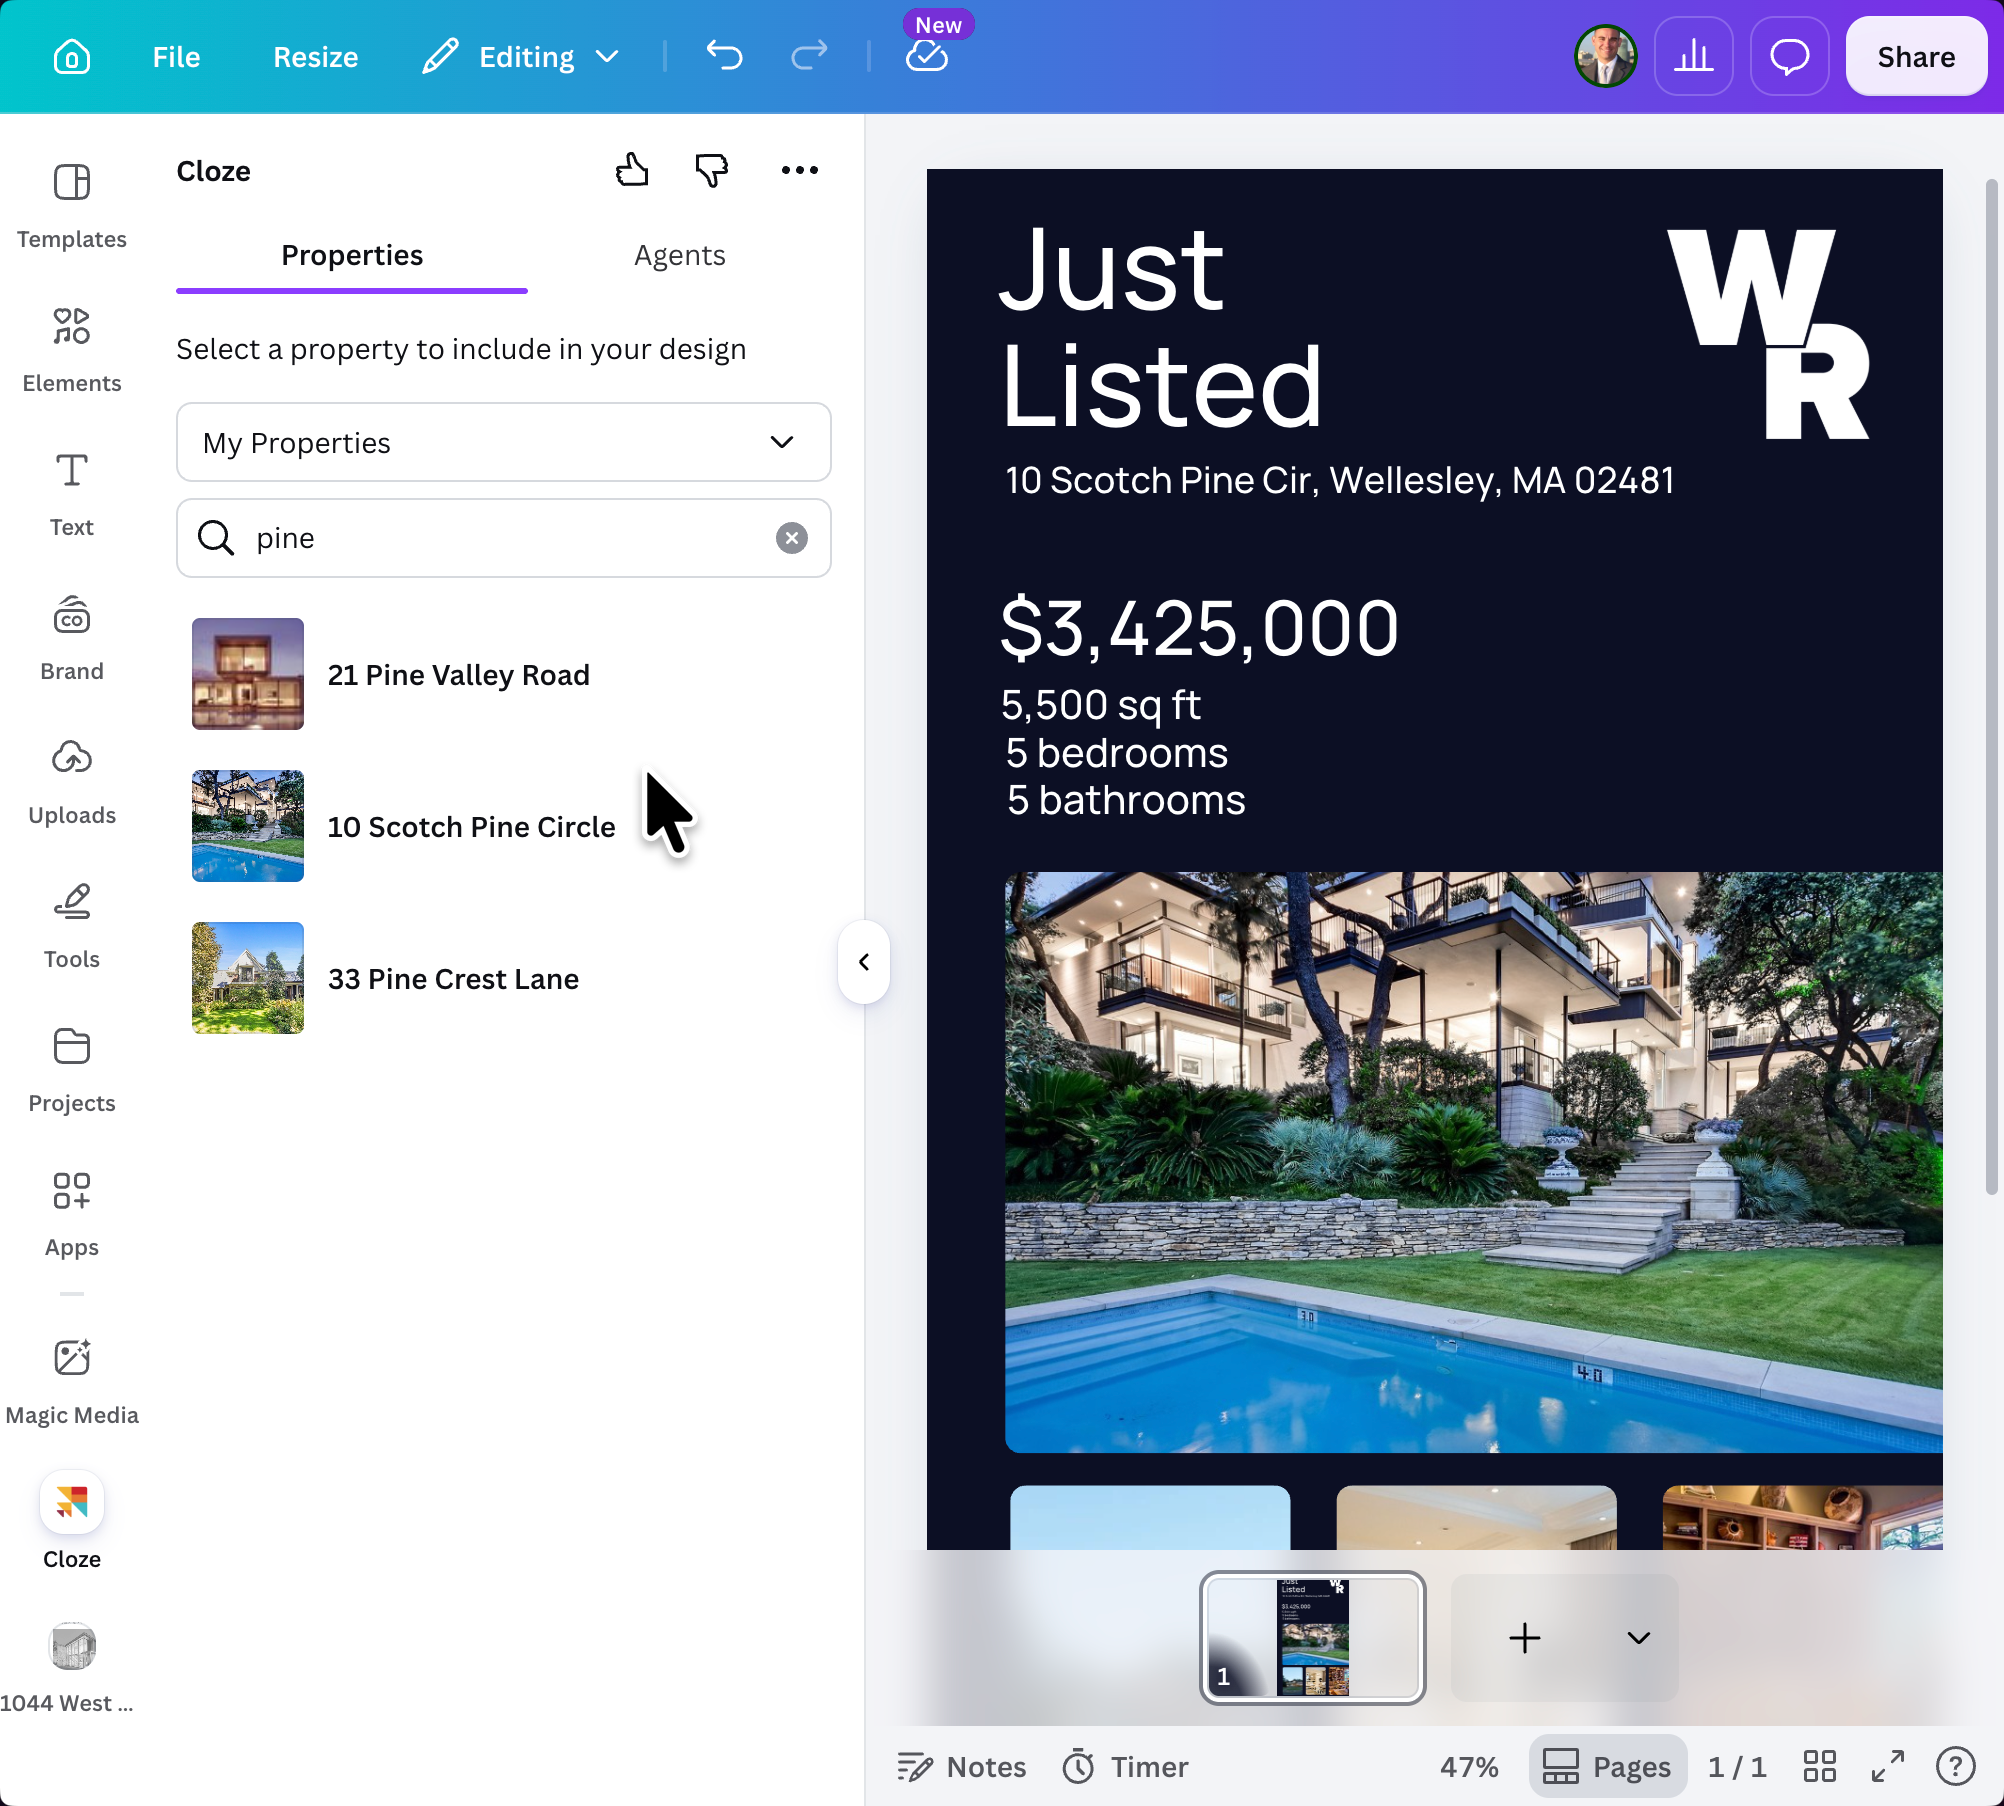Expand the My Properties dropdown

[x=504, y=442]
